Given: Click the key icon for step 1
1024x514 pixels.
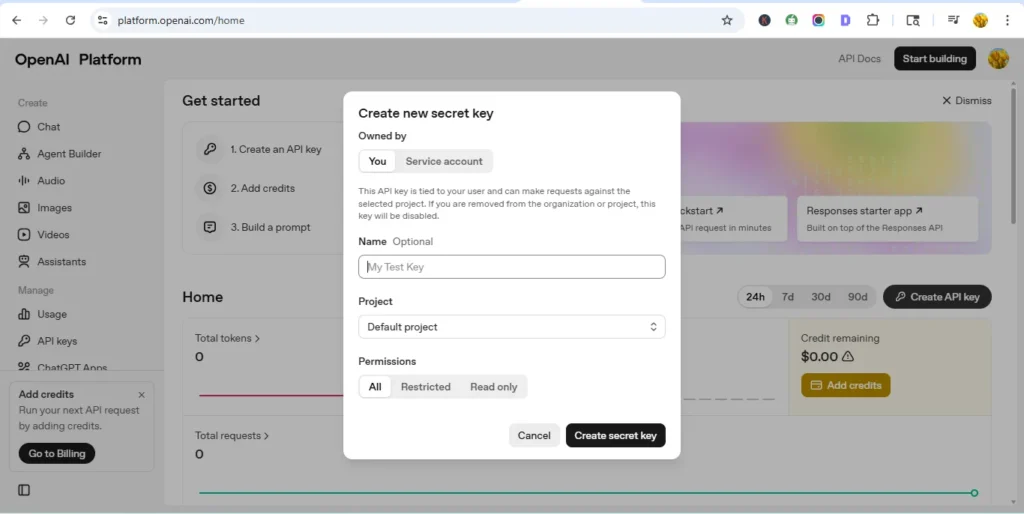Looking at the screenshot, I should [x=210, y=149].
